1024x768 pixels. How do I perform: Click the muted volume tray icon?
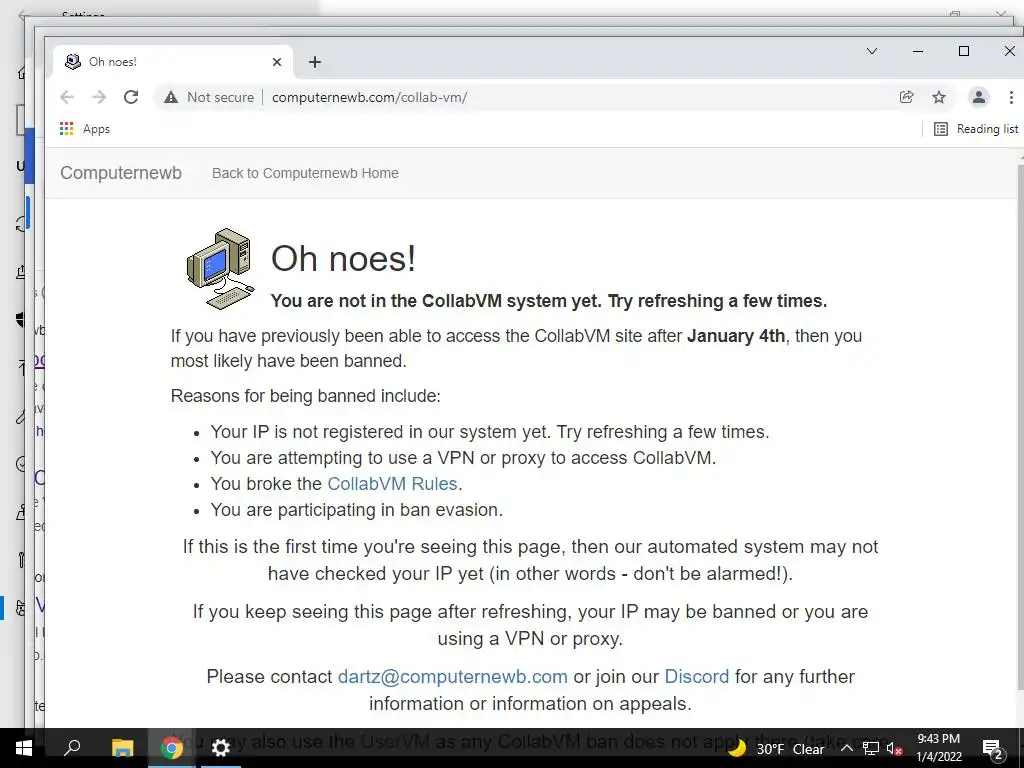[x=894, y=748]
